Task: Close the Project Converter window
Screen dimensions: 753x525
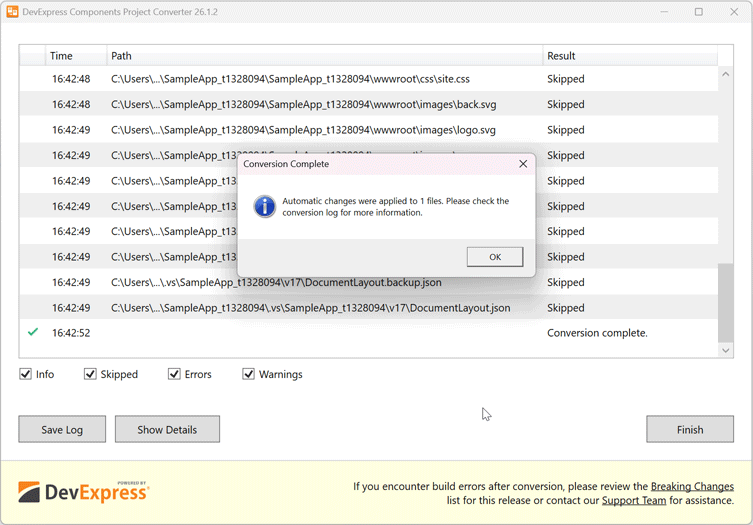Action: pyautogui.click(x=734, y=12)
